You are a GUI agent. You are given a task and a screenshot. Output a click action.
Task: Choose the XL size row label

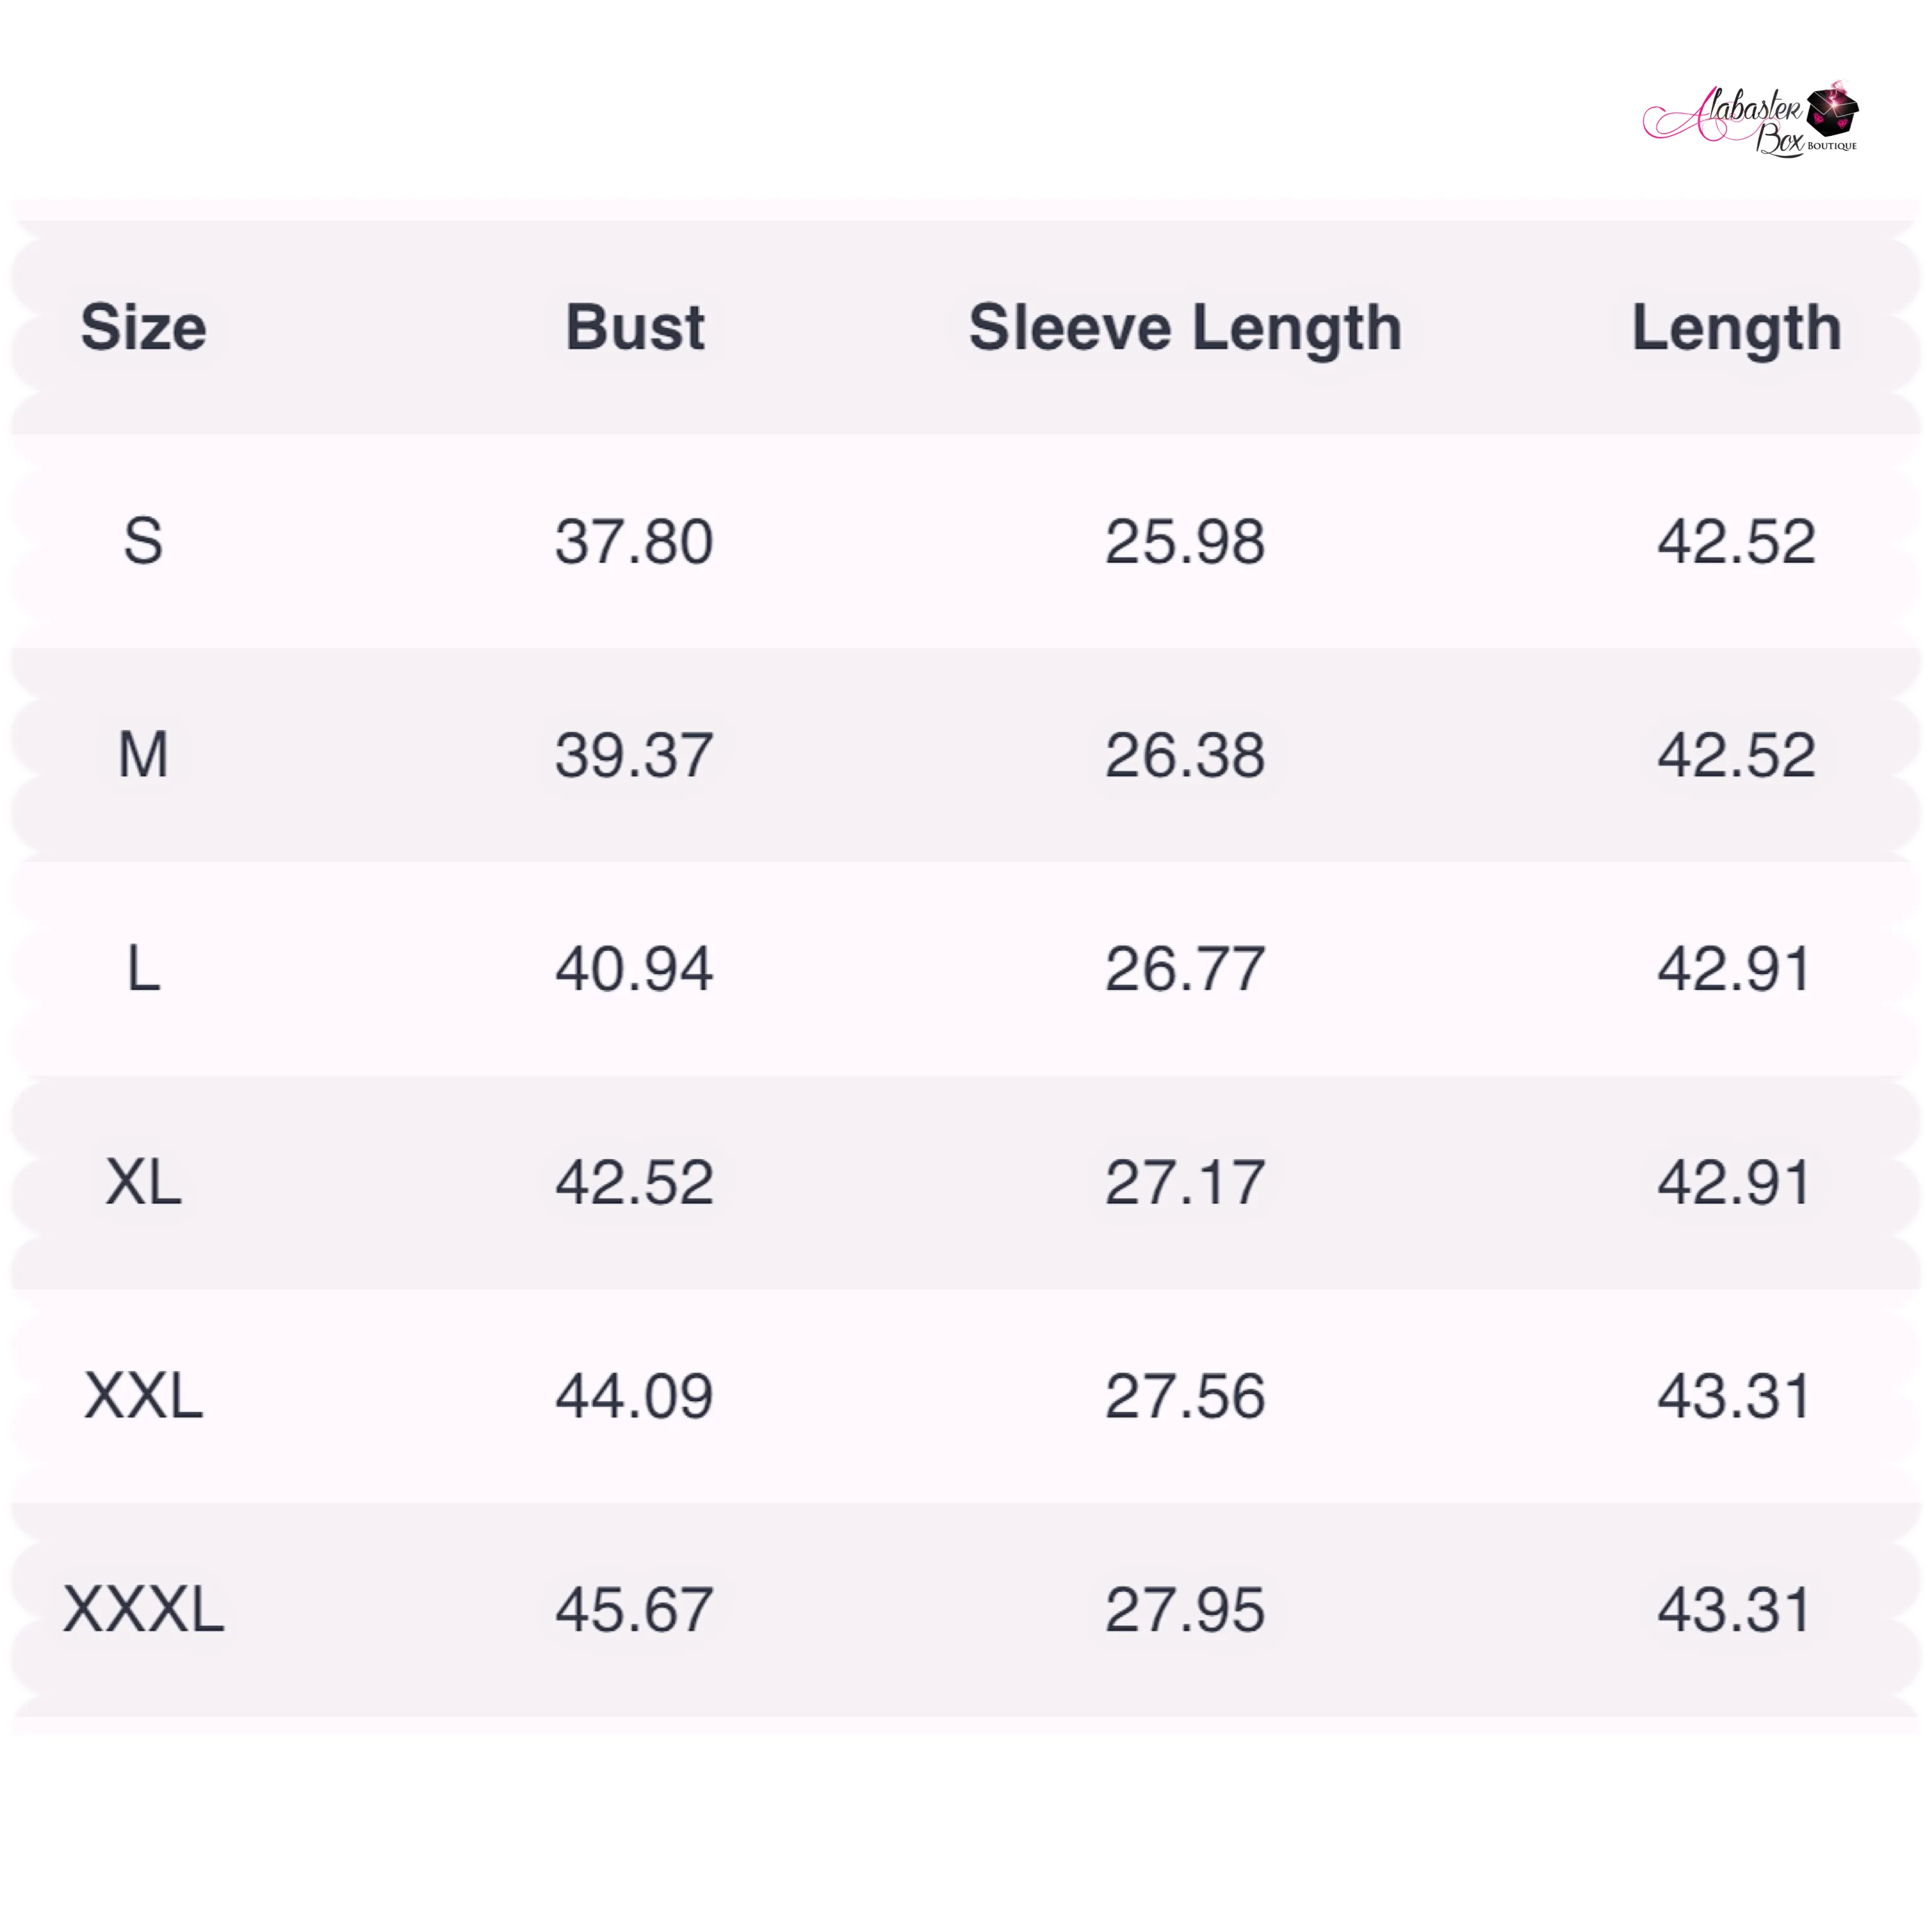(143, 1182)
